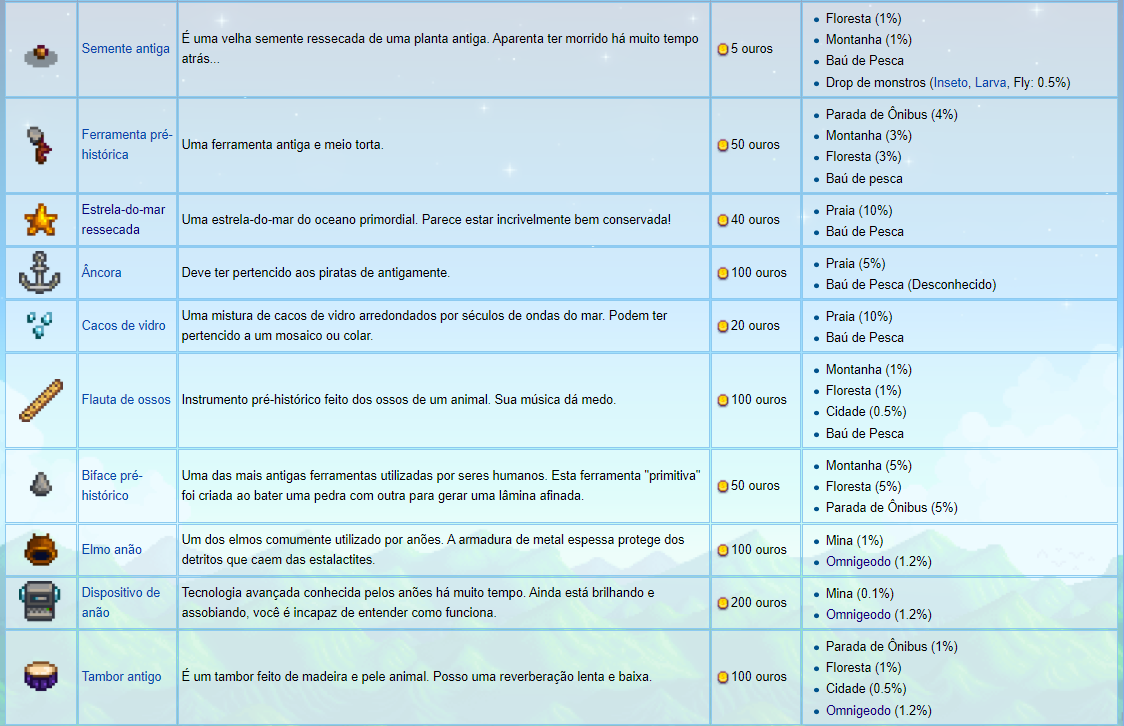Click the ancient drum icon
The height and width of the screenshot is (726, 1124).
pos(41,676)
